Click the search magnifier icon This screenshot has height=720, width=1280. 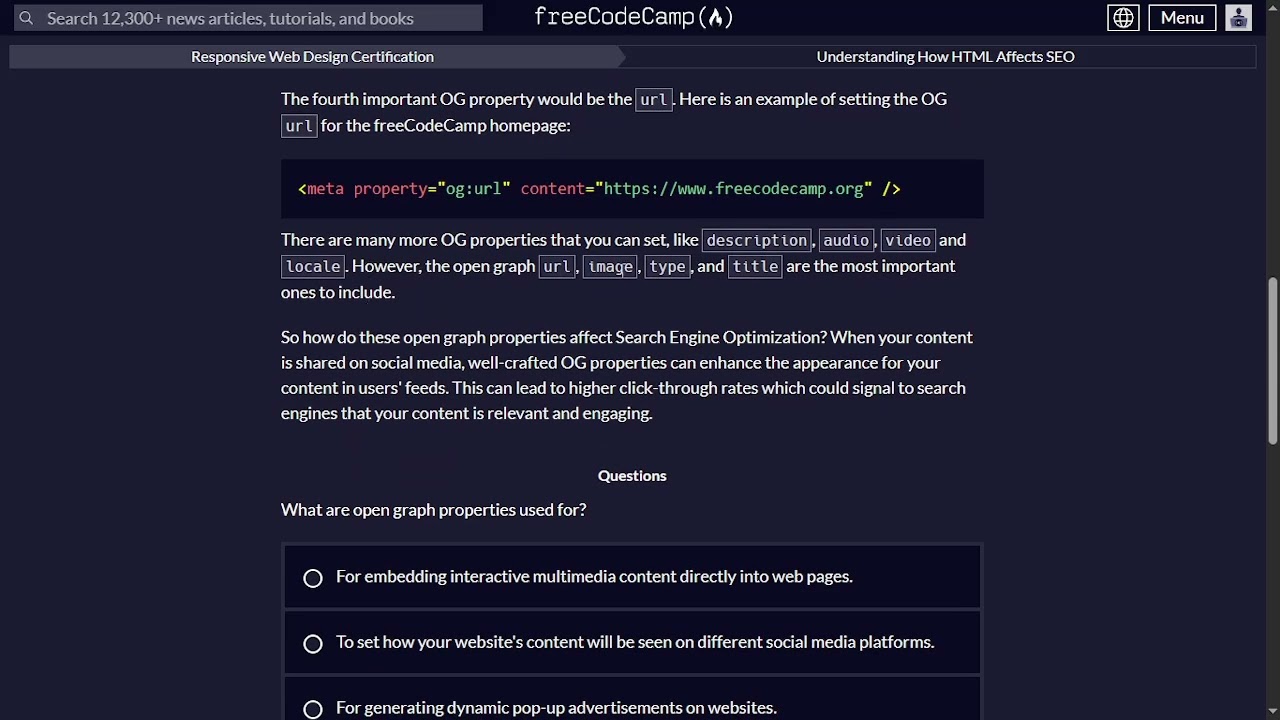tap(26, 18)
